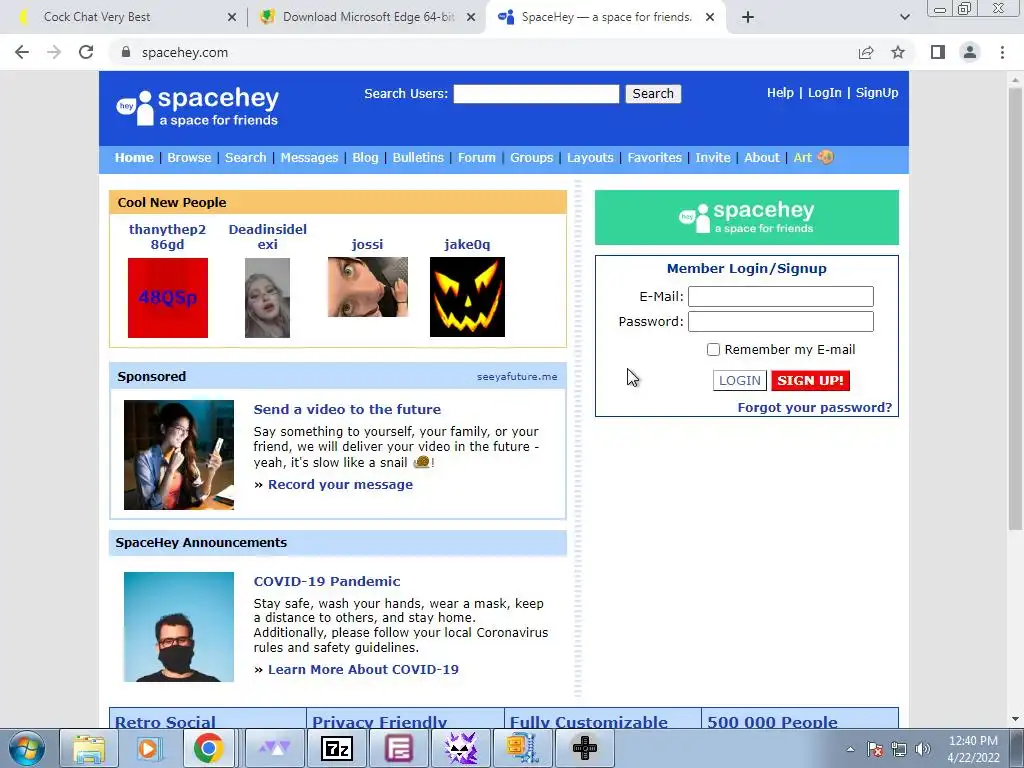Click the SignUp link in the header

(876, 93)
